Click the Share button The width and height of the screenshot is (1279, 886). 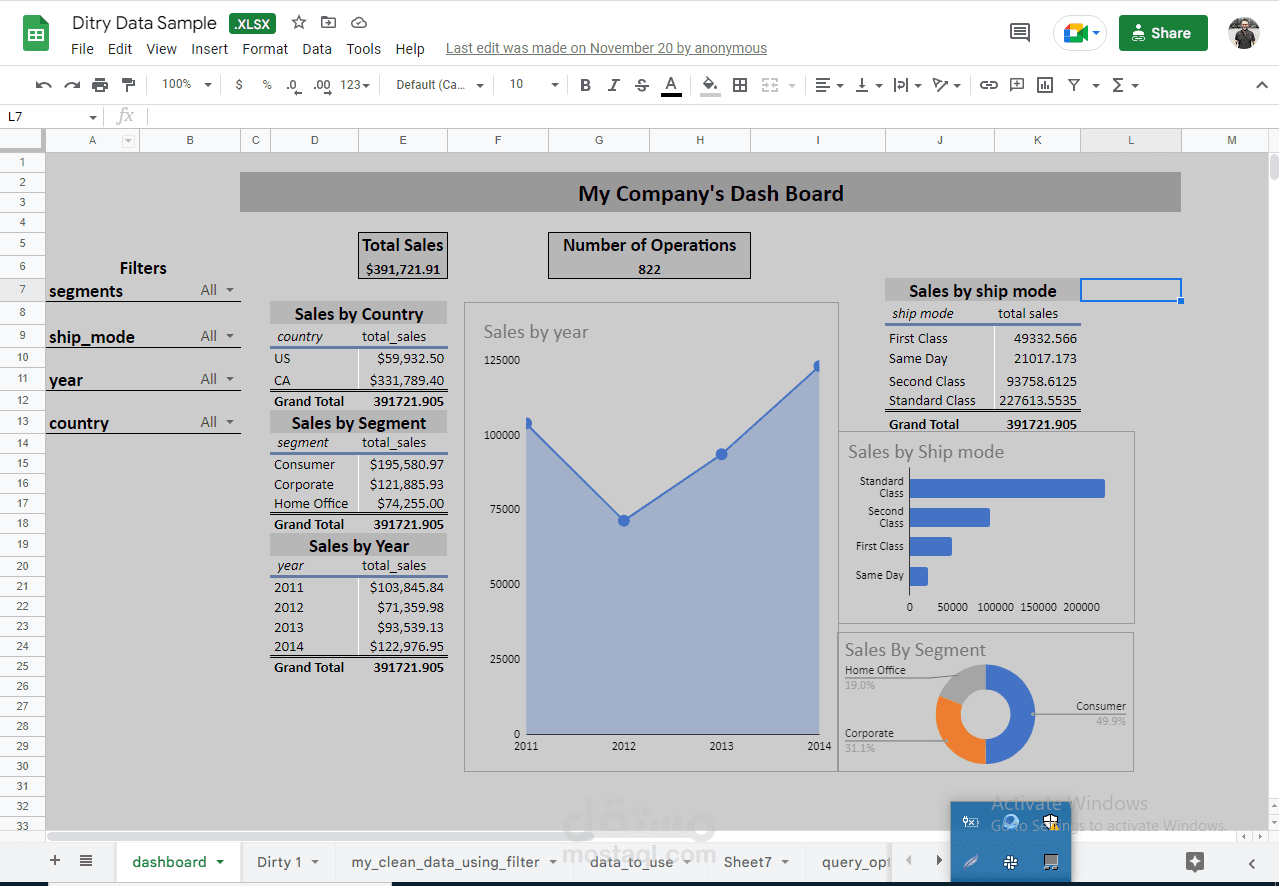(1163, 32)
